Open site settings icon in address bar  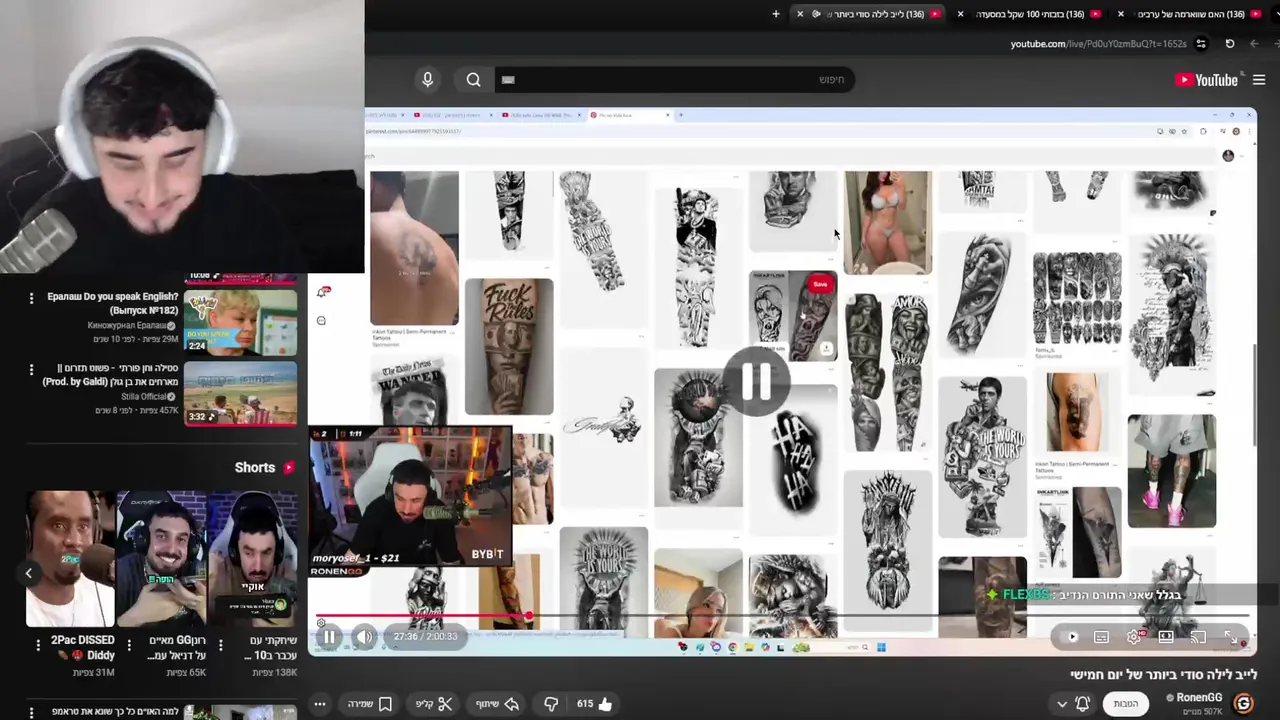(1201, 44)
